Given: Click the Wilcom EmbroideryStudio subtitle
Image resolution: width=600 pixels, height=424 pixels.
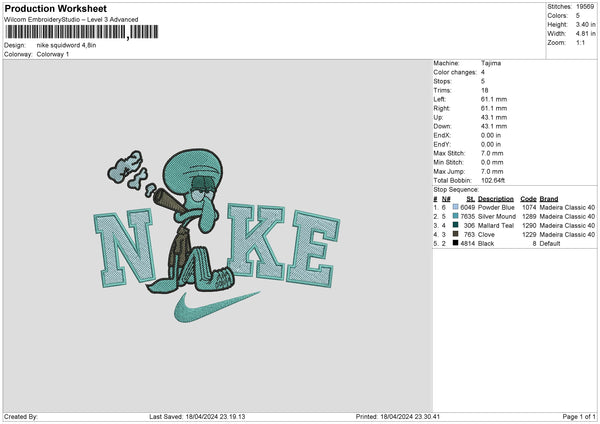Looking at the screenshot, I should [71, 20].
